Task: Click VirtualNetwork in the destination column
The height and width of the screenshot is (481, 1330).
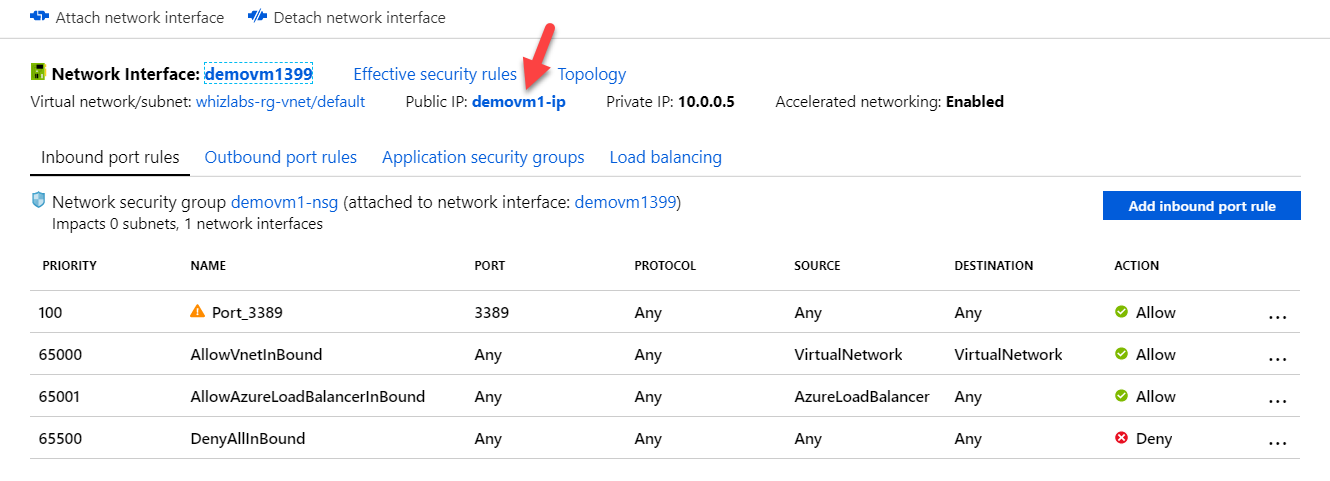Action: (1008, 354)
